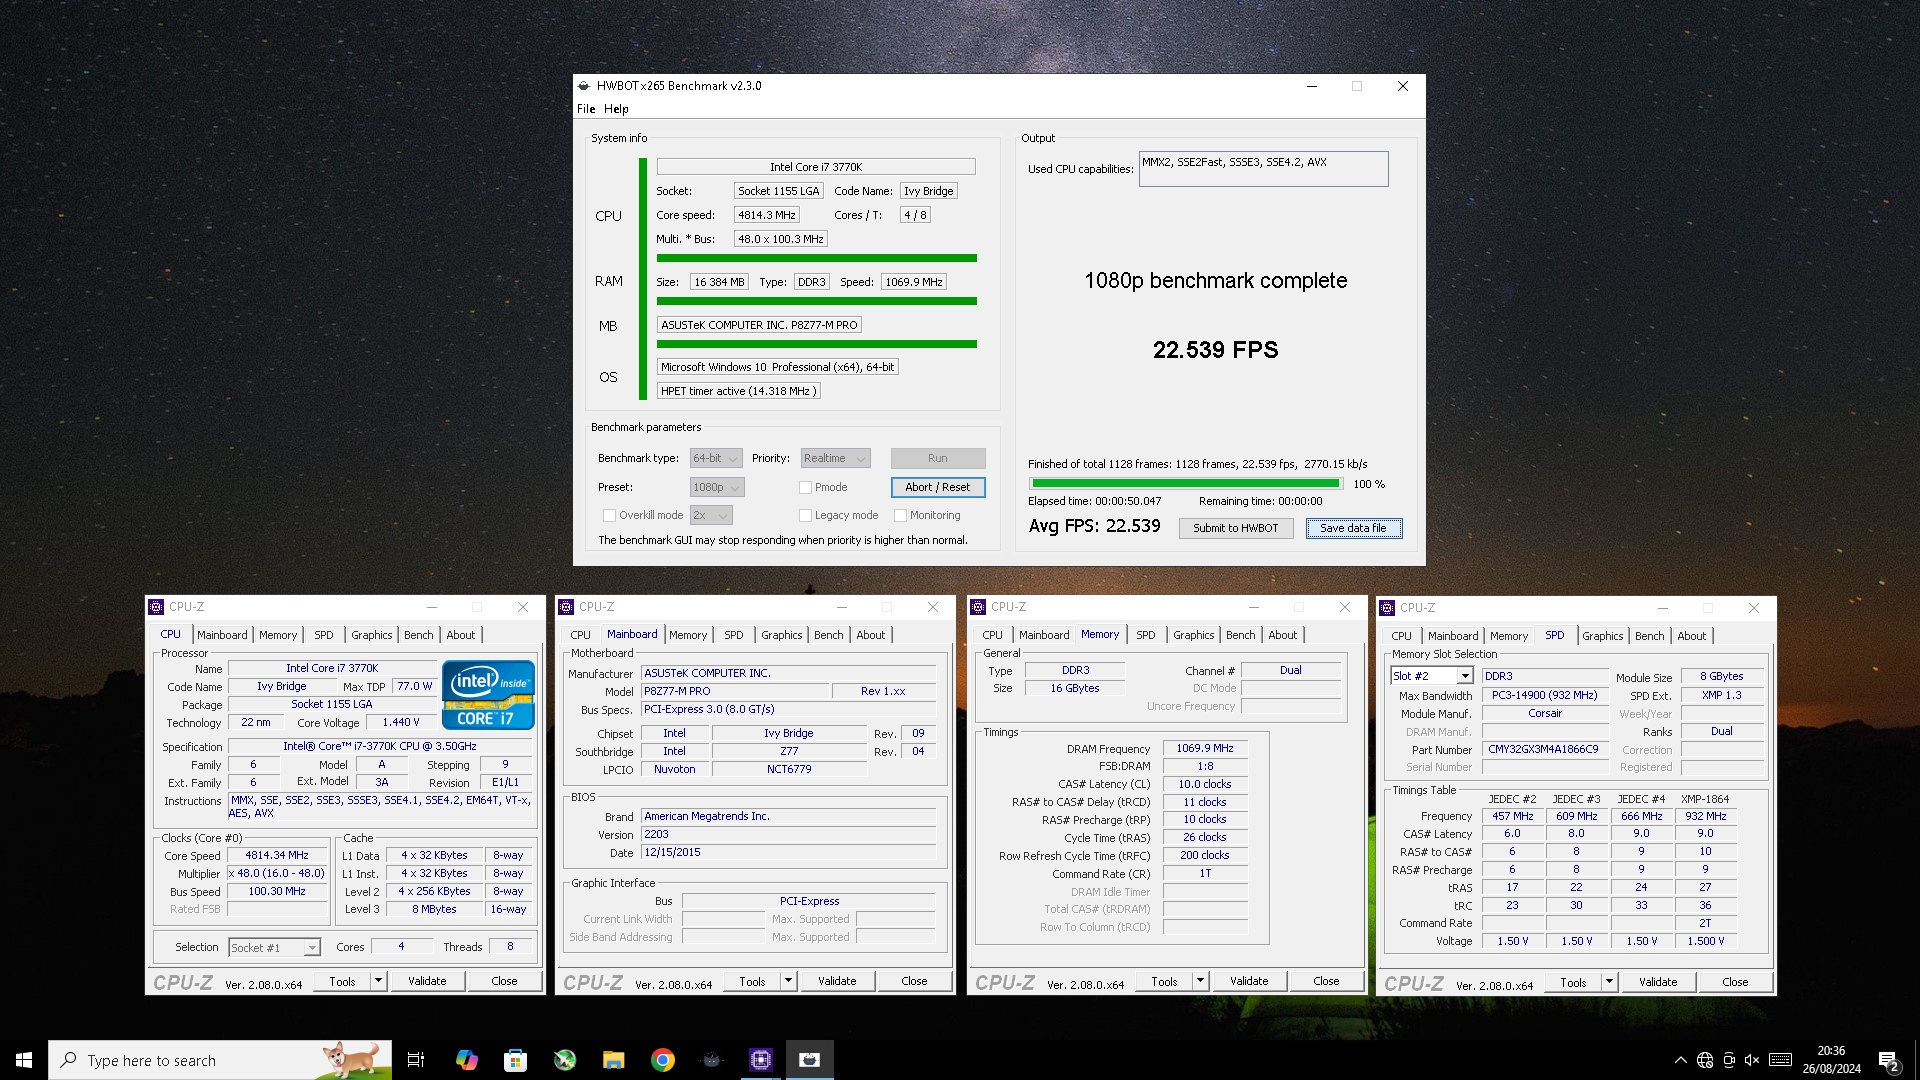Toggle the Pmode checkbox

pyautogui.click(x=805, y=487)
